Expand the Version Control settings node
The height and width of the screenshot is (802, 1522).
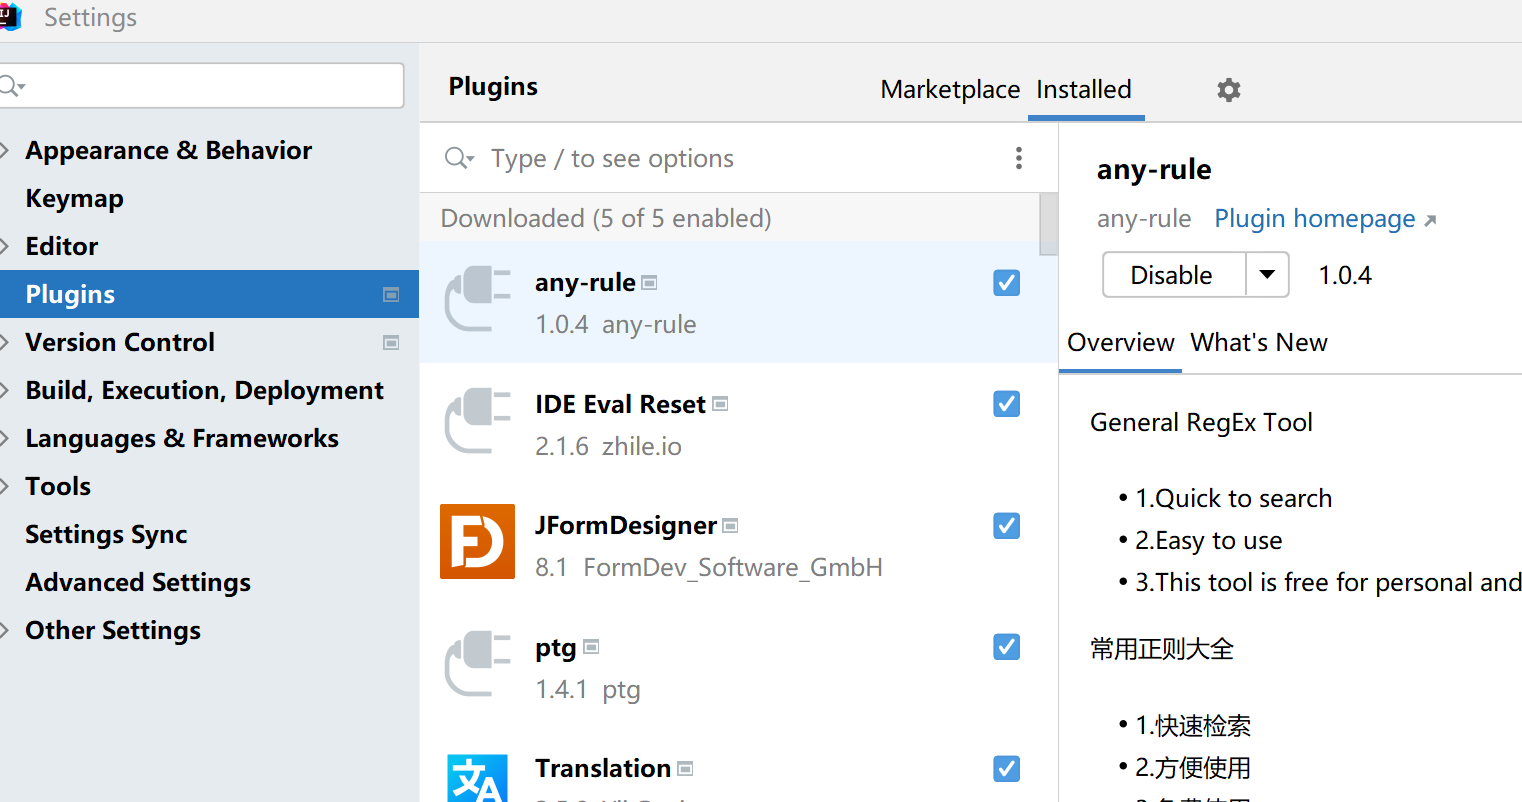tap(5, 342)
